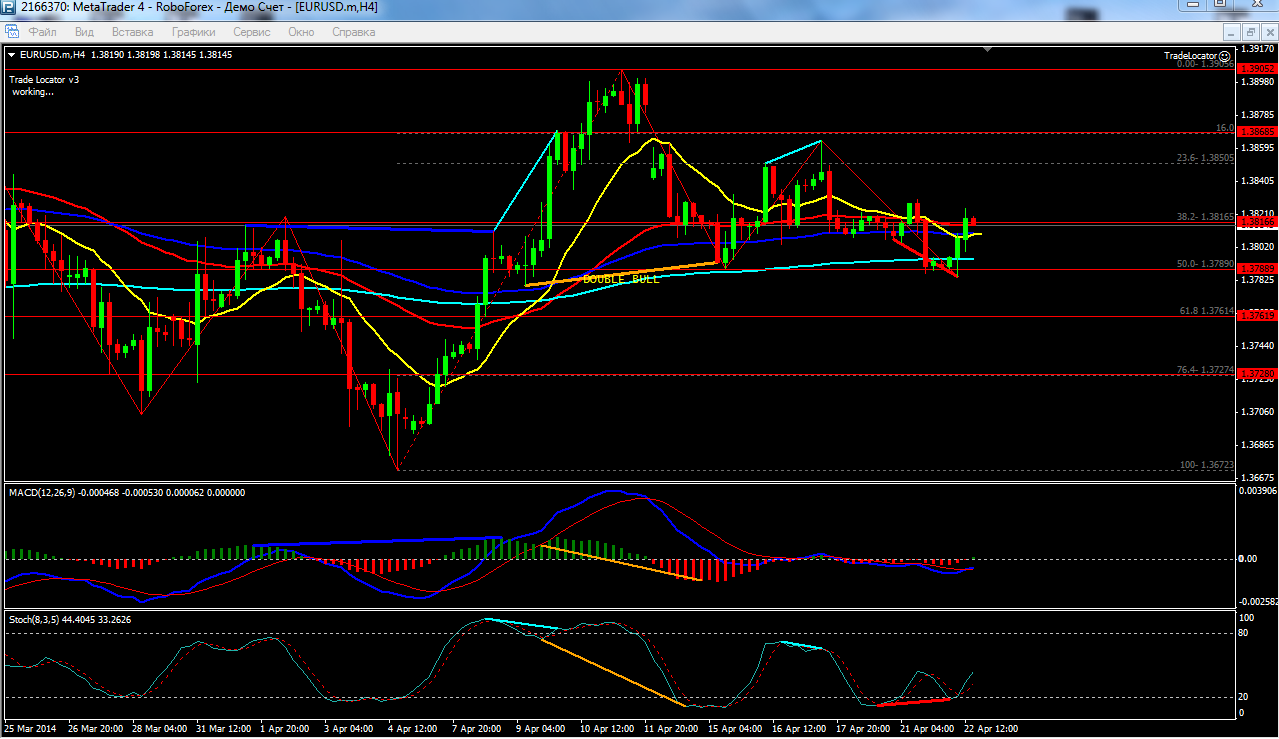This screenshot has width=1279, height=739.
Task: Click the chart shift triangle marker at chart top
Action: coord(989,48)
